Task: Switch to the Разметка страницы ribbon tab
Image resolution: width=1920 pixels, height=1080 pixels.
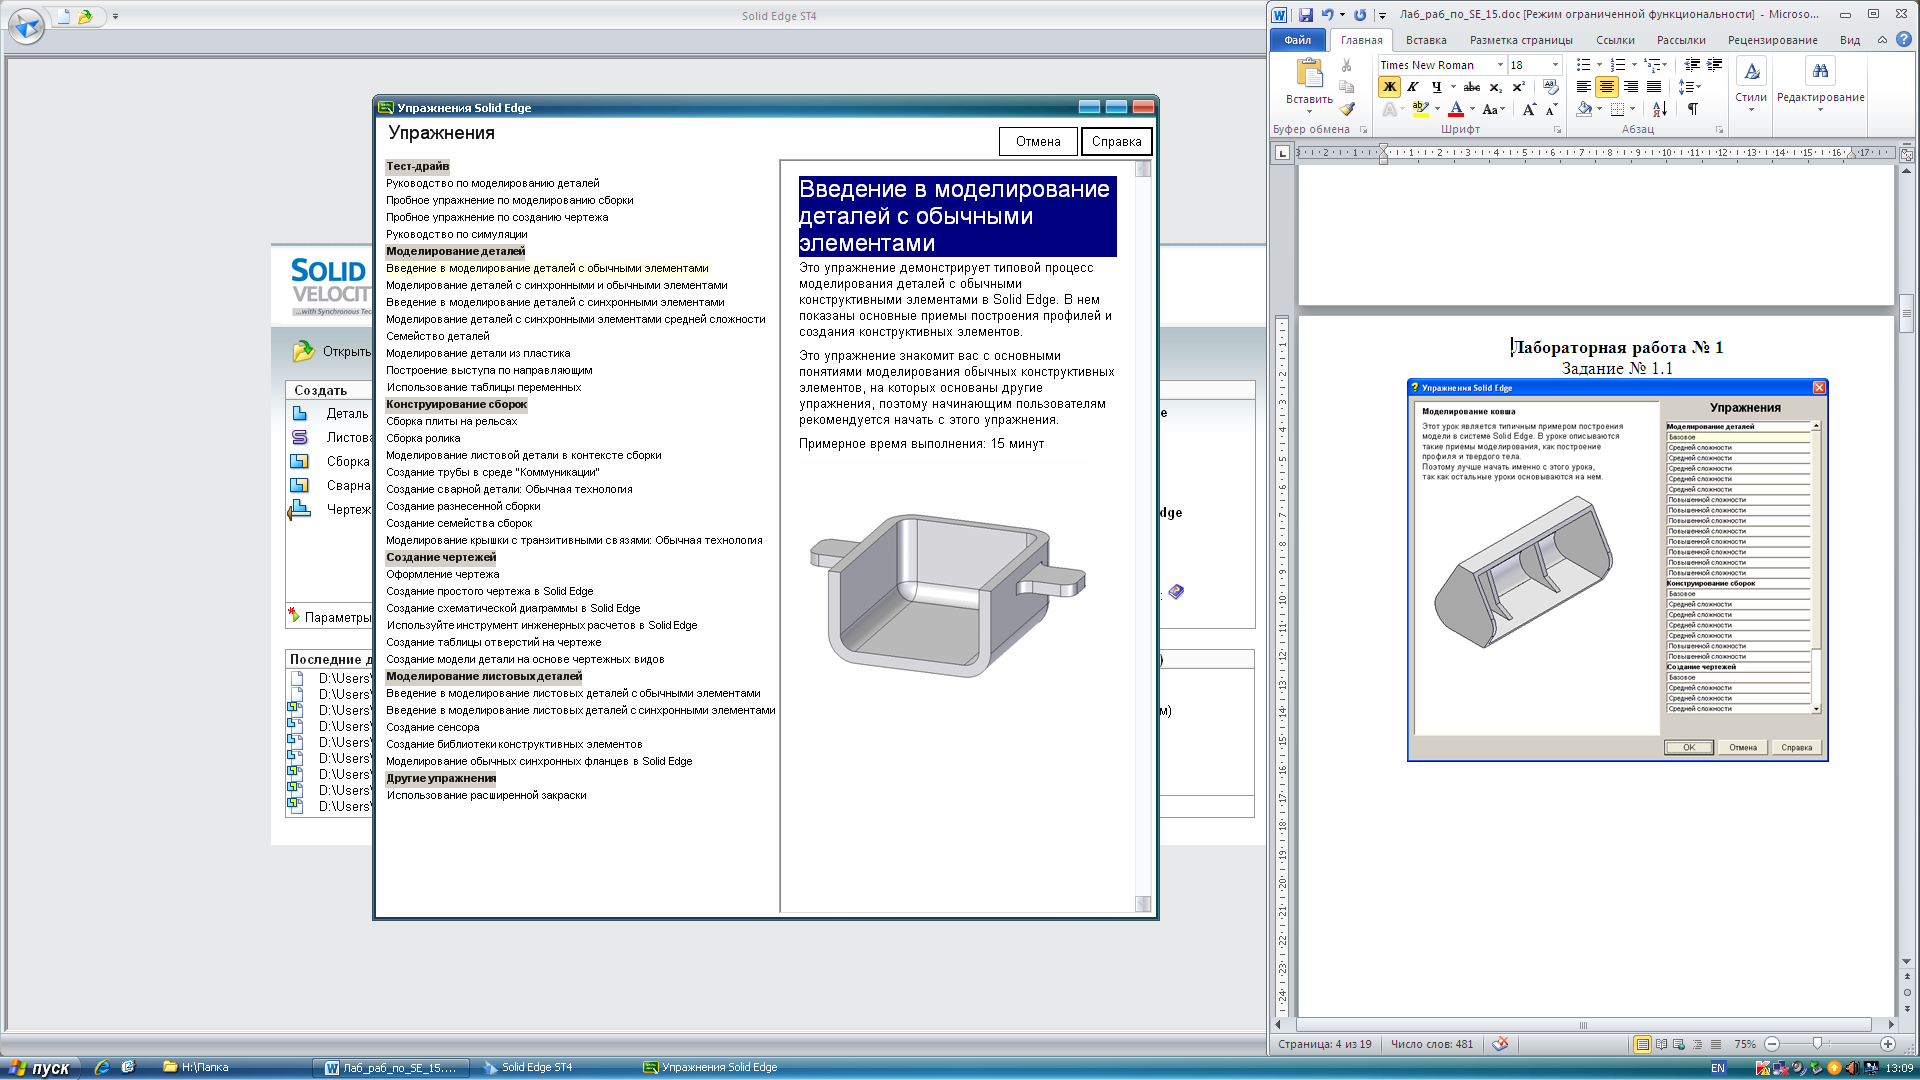Action: pyautogui.click(x=1521, y=40)
